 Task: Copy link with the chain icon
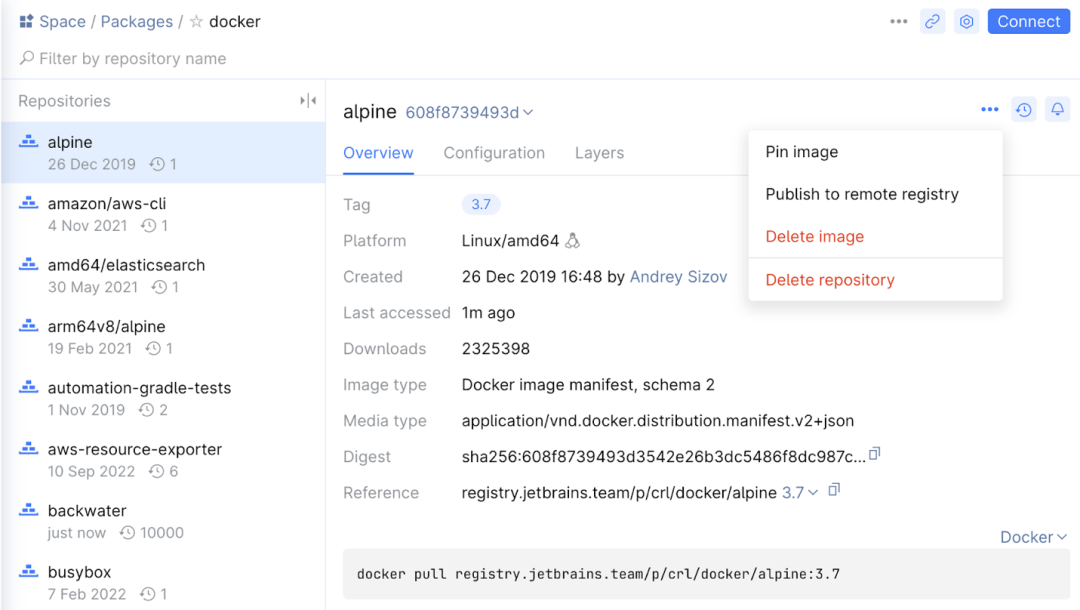[933, 21]
